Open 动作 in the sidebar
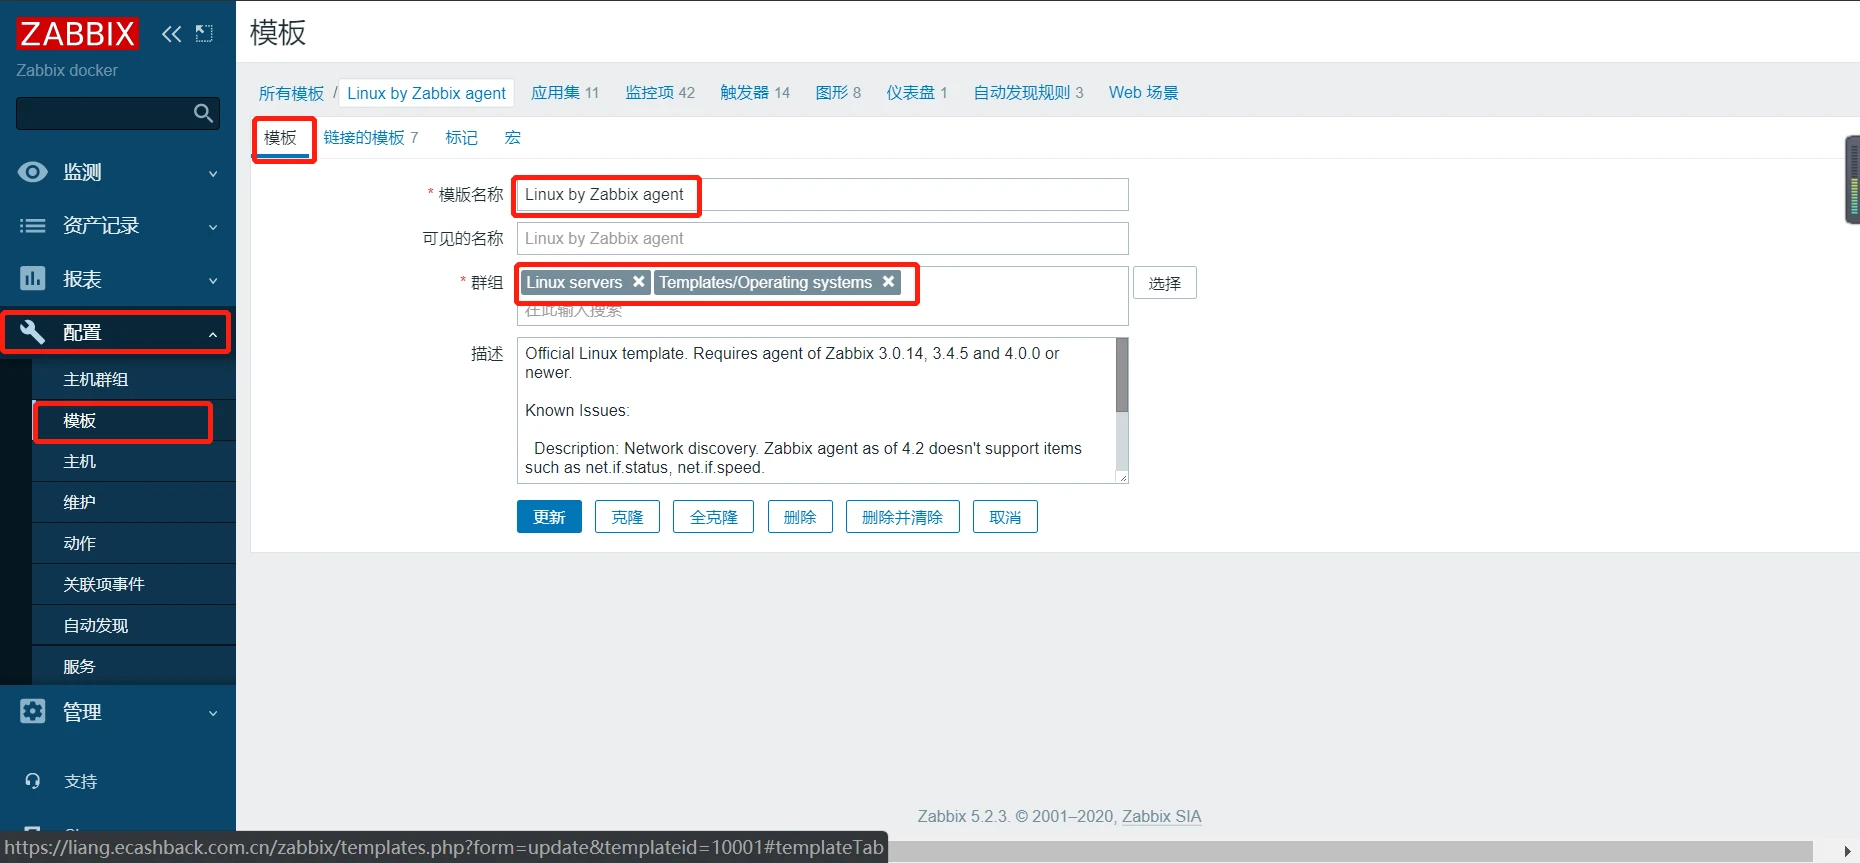The width and height of the screenshot is (1860, 863). tap(134, 543)
